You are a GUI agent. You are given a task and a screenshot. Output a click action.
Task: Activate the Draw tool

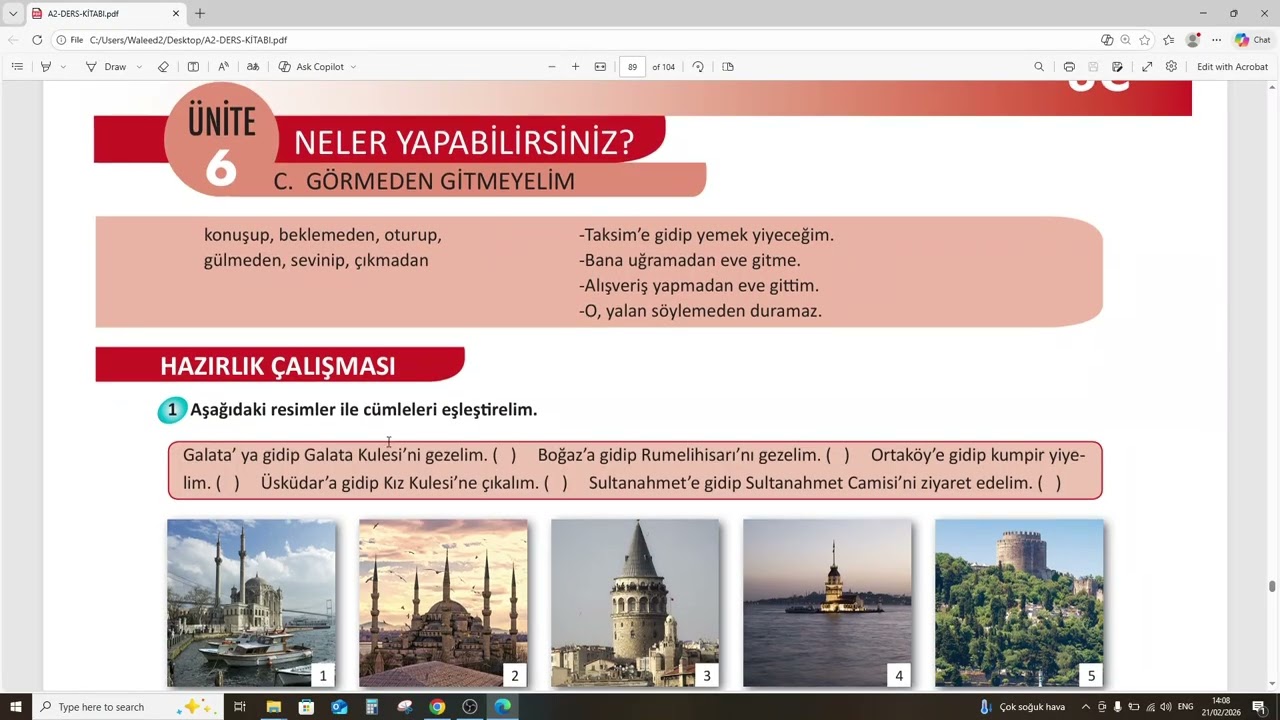[106, 67]
